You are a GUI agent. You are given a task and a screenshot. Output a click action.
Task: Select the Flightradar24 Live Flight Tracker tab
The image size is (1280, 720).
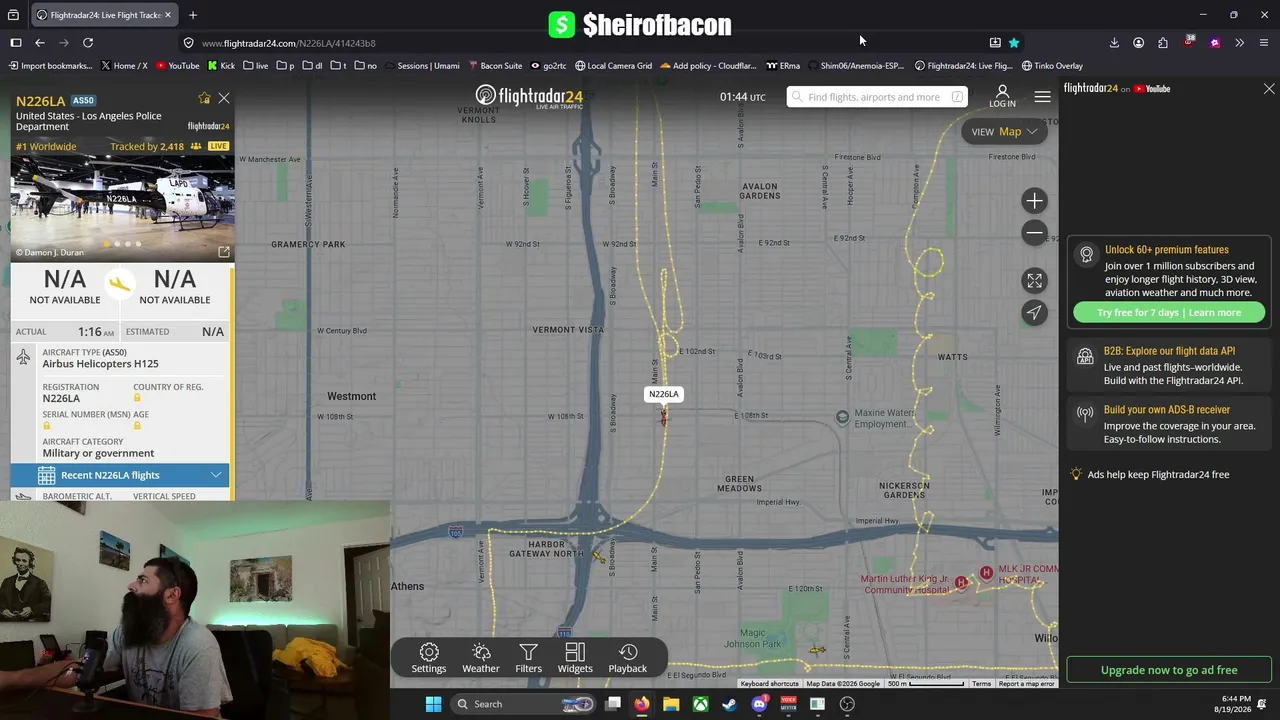pos(104,15)
